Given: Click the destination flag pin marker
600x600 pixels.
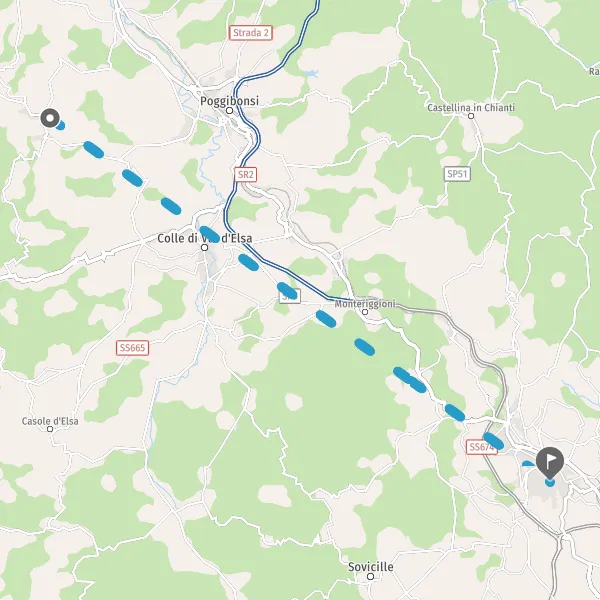Looking at the screenshot, I should click(x=550, y=463).
